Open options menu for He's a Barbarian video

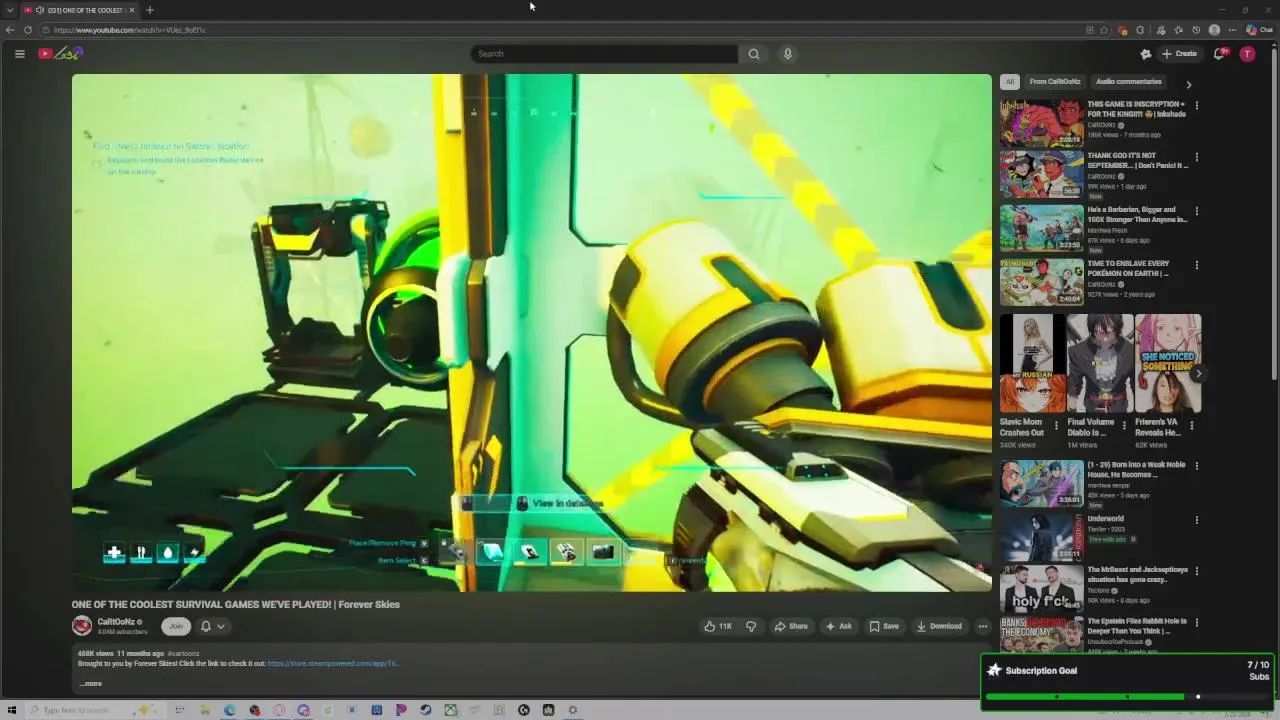(1197, 211)
